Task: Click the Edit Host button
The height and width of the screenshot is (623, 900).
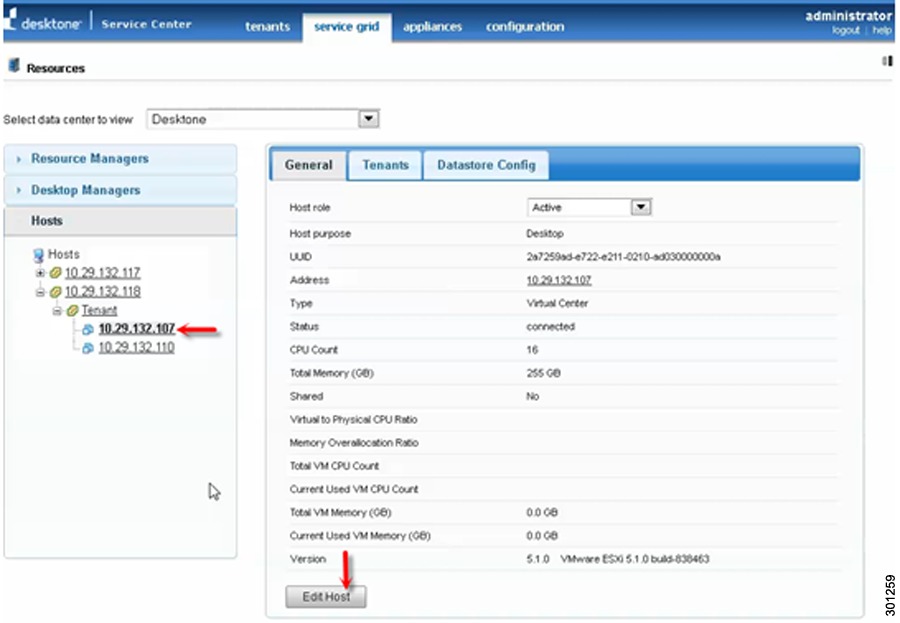Action: coord(325,597)
